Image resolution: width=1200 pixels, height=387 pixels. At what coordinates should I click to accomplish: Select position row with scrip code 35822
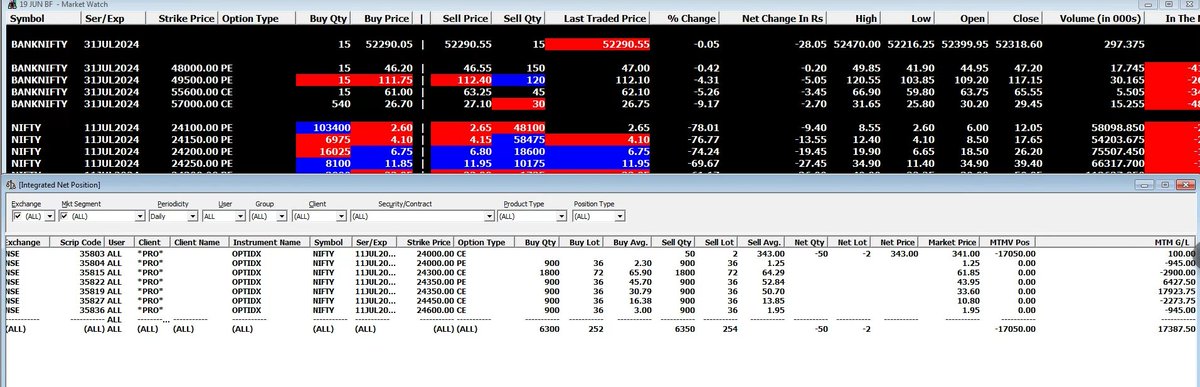(x=600, y=282)
